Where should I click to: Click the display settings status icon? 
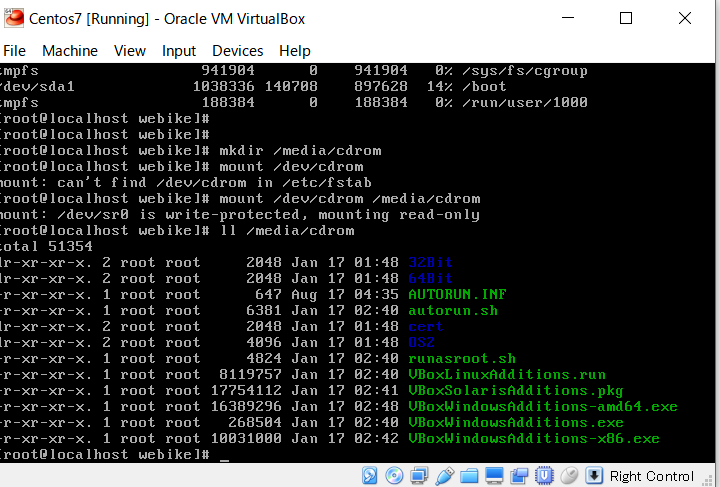click(494, 476)
